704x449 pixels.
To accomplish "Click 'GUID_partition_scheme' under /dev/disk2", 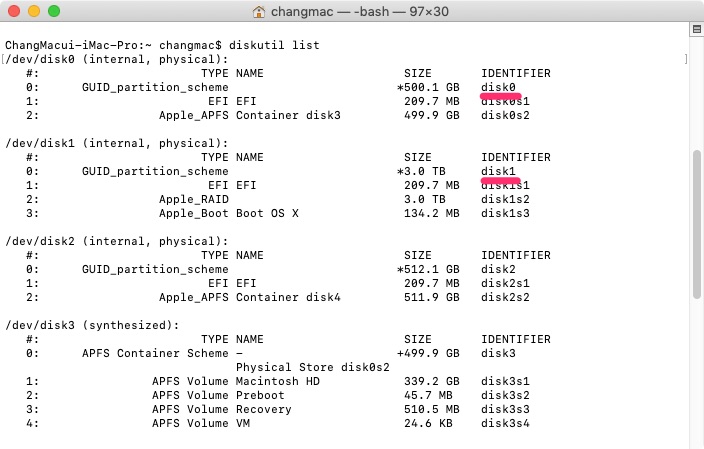I will (x=155, y=269).
